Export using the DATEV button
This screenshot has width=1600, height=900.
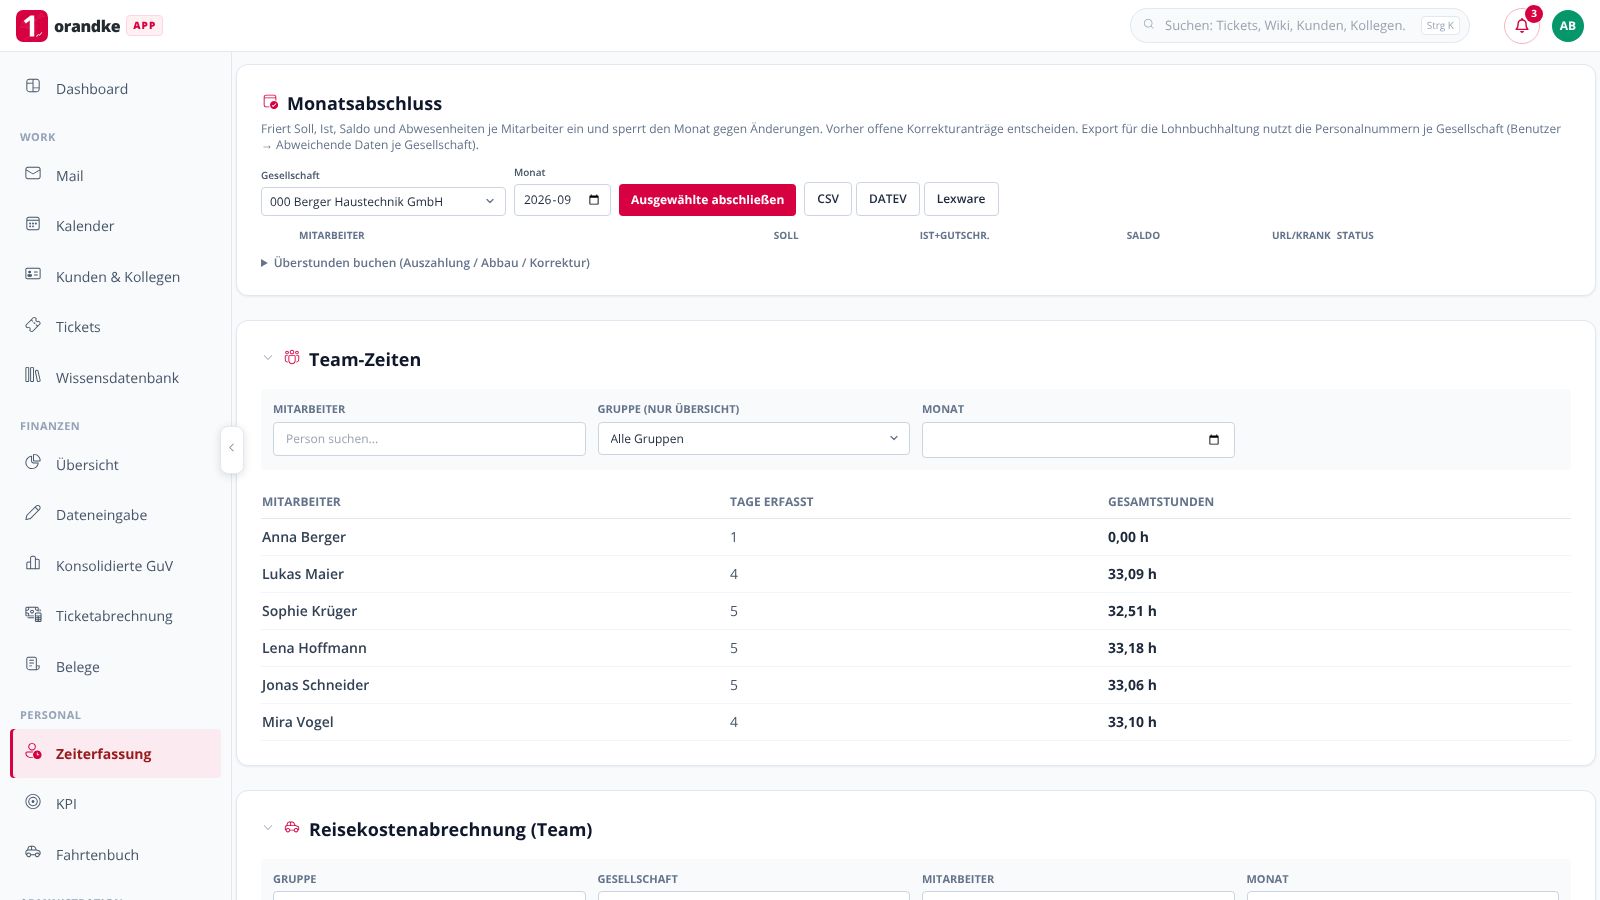pyautogui.click(x=888, y=199)
